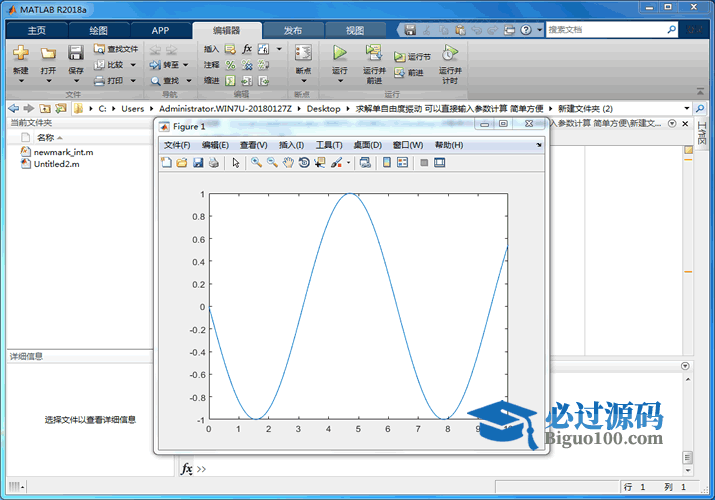Click the 比较 compare icon
This screenshot has width=715, height=500.
tap(99, 65)
